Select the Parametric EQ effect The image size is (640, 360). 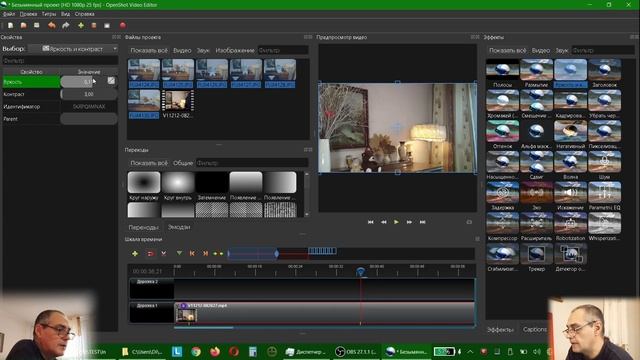(x=604, y=196)
